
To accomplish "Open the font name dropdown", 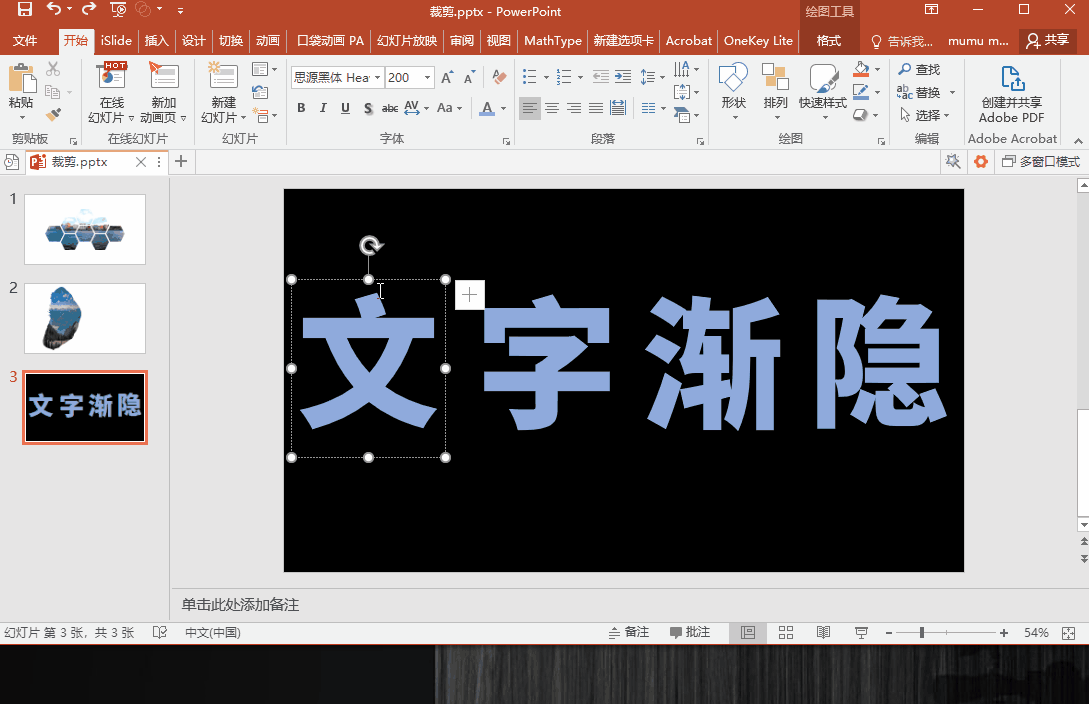I will click(x=377, y=78).
